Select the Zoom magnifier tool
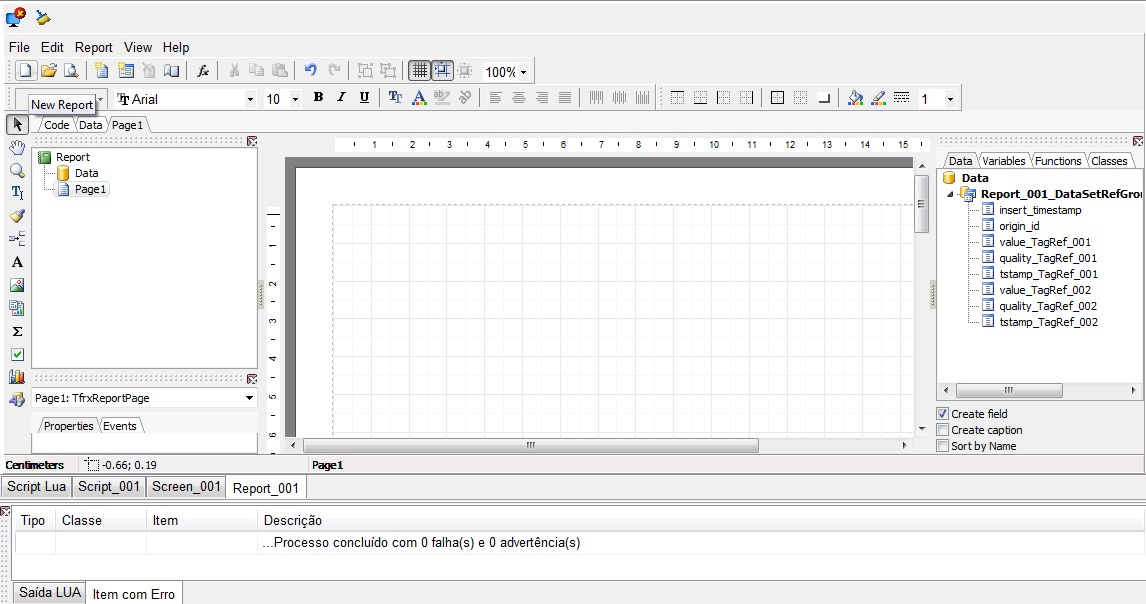 click(x=17, y=170)
